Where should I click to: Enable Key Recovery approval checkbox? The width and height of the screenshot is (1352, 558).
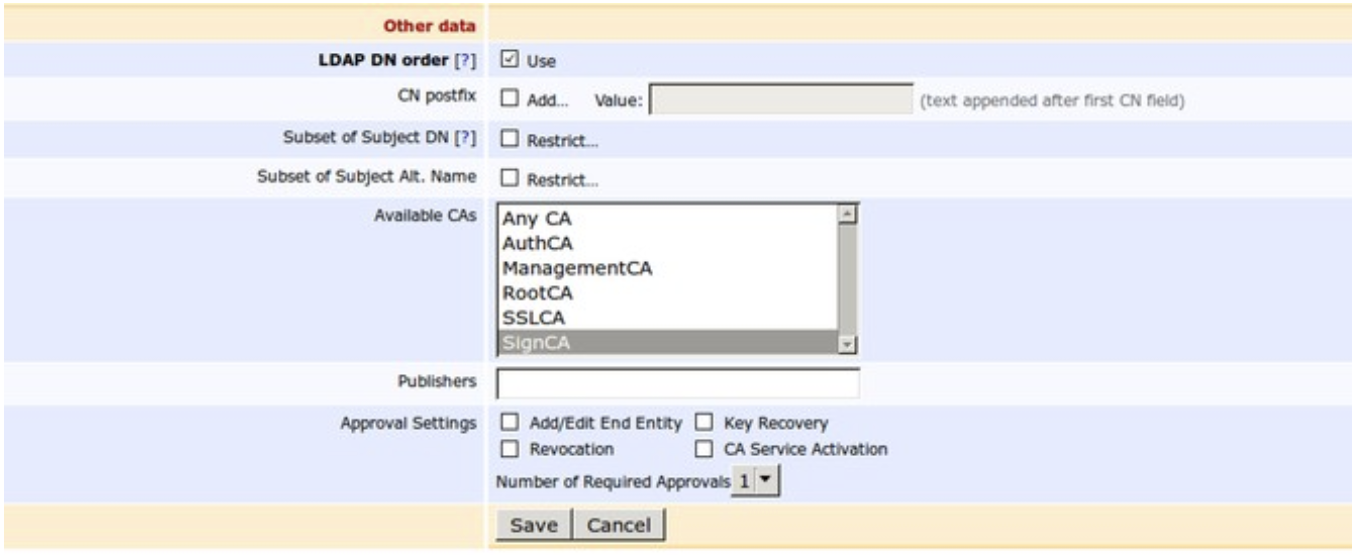[702, 423]
